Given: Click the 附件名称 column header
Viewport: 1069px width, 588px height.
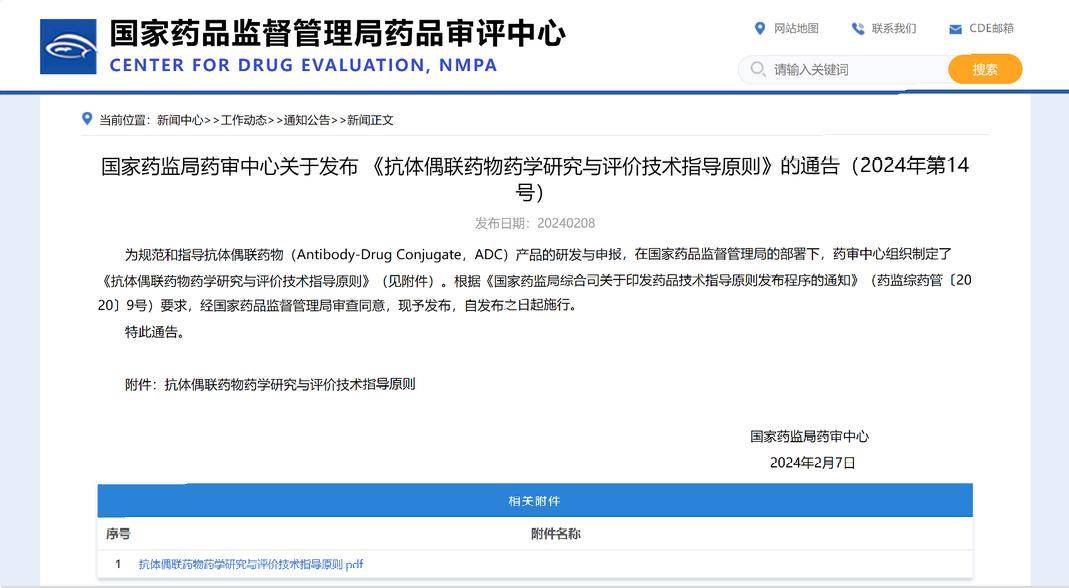Looking at the screenshot, I should pos(556,533).
